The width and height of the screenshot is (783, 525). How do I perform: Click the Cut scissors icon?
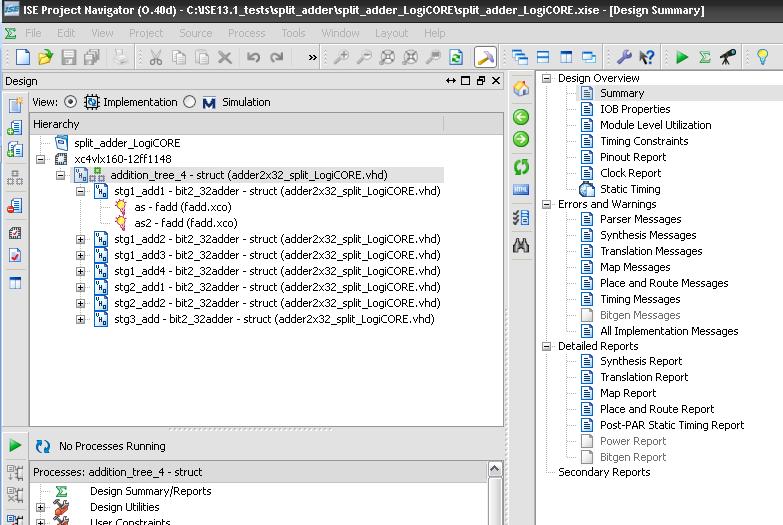pos(156,57)
